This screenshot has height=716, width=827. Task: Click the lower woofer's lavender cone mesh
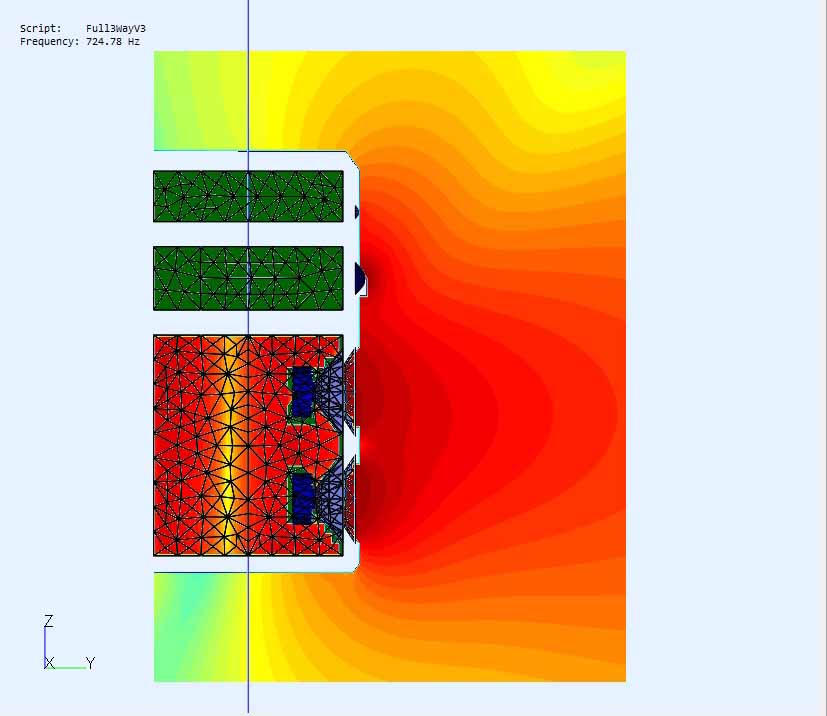[331, 499]
